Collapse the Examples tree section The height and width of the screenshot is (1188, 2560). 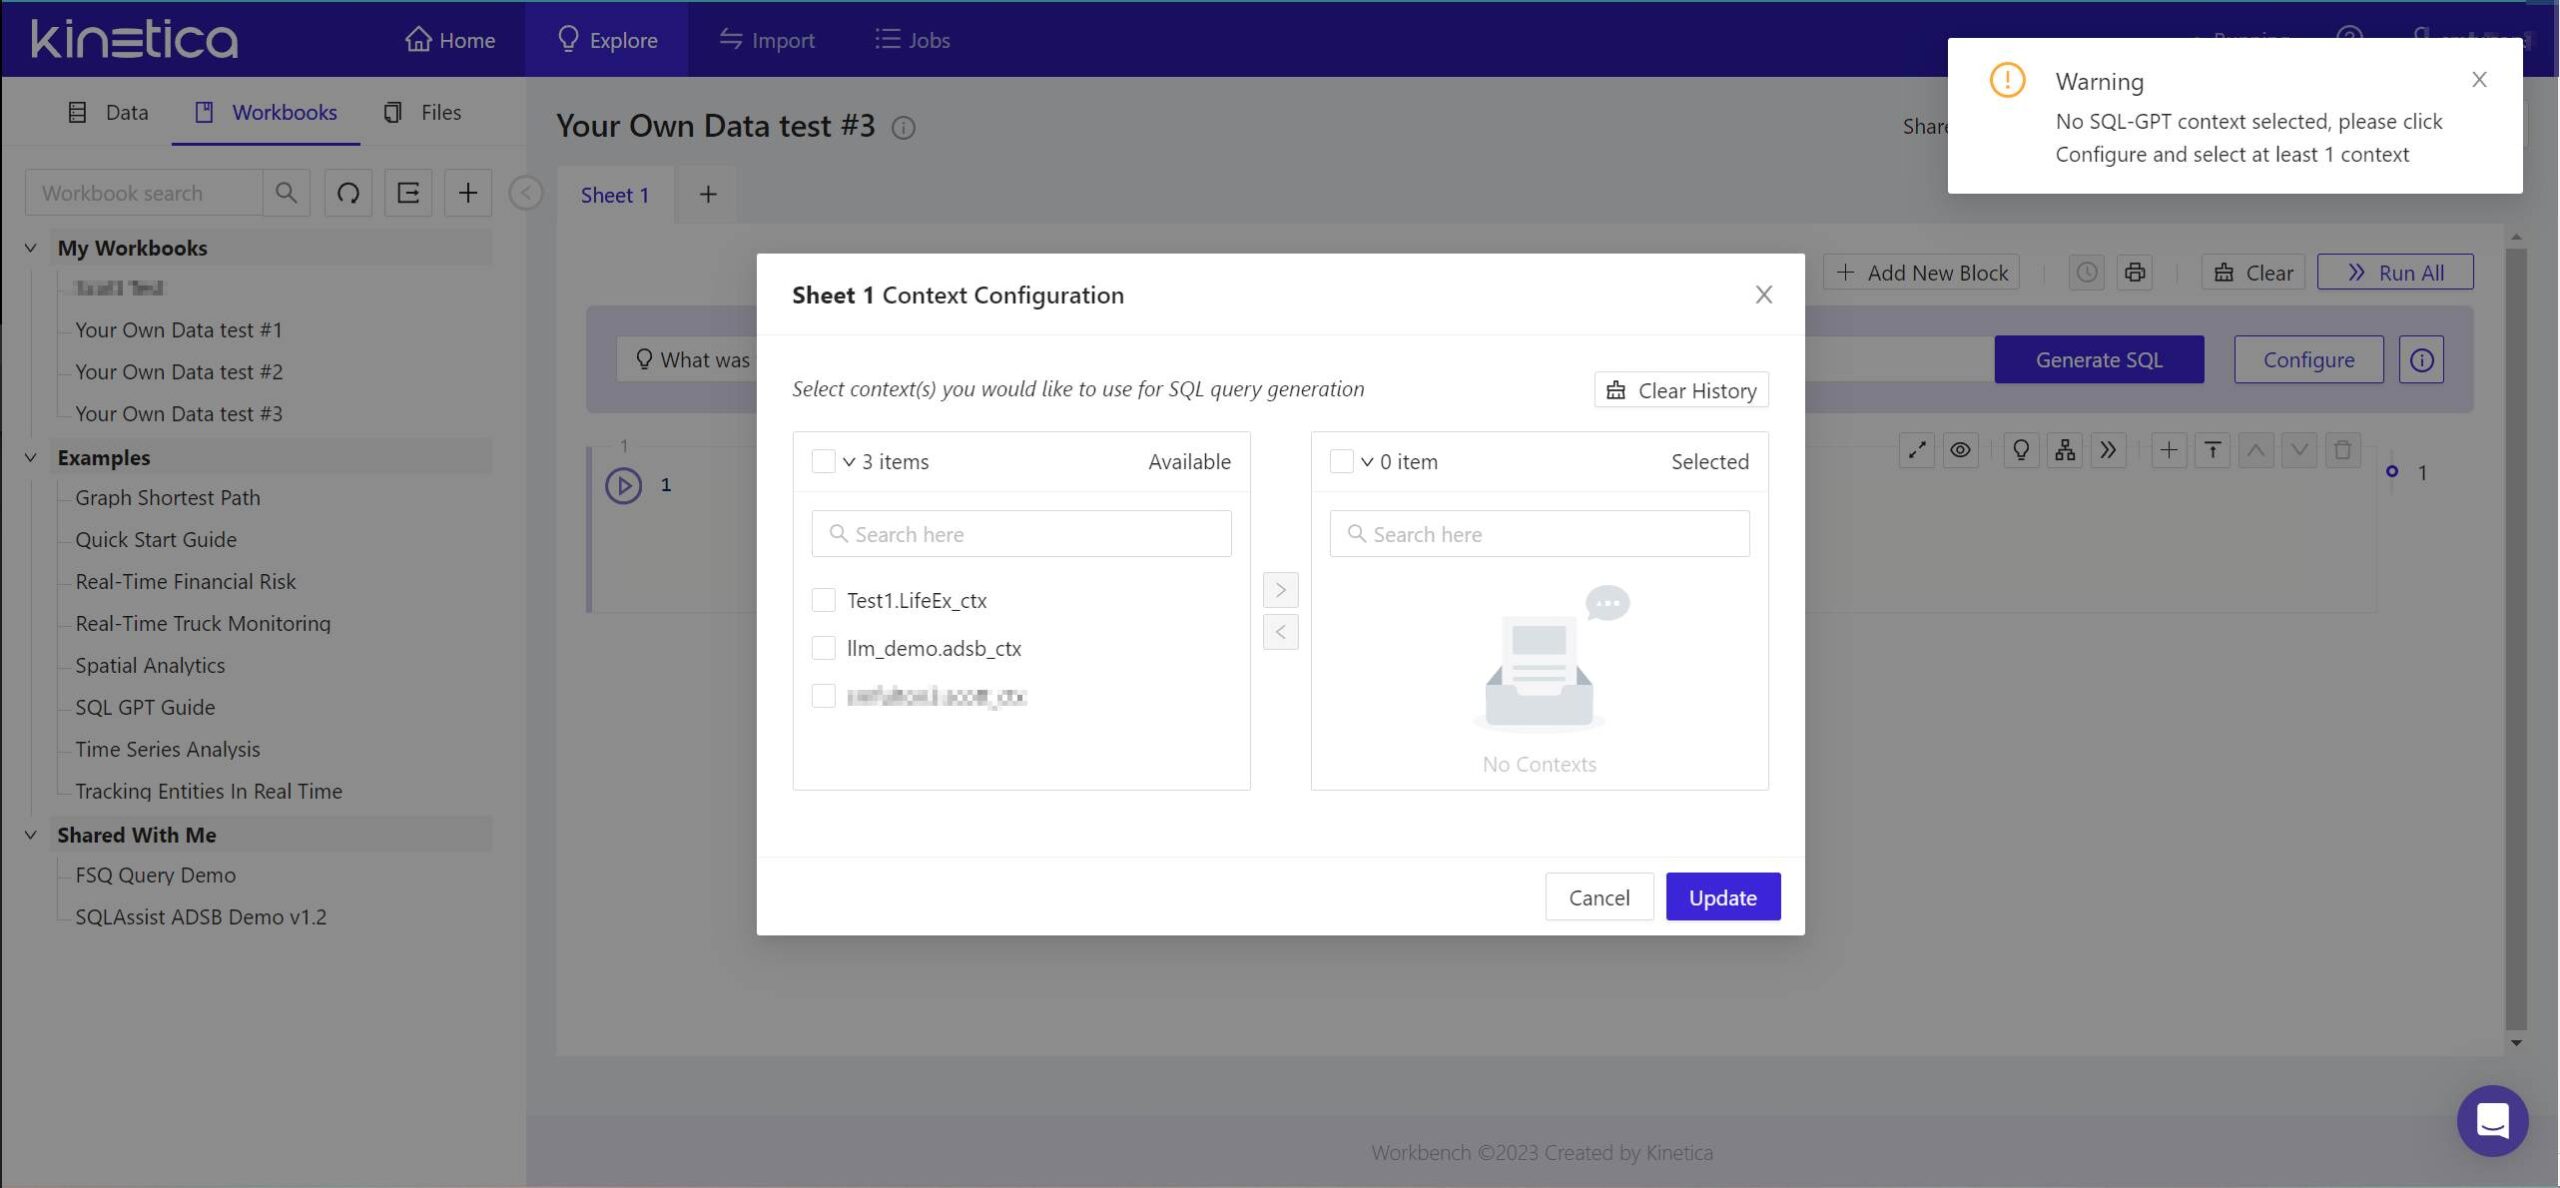click(31, 458)
